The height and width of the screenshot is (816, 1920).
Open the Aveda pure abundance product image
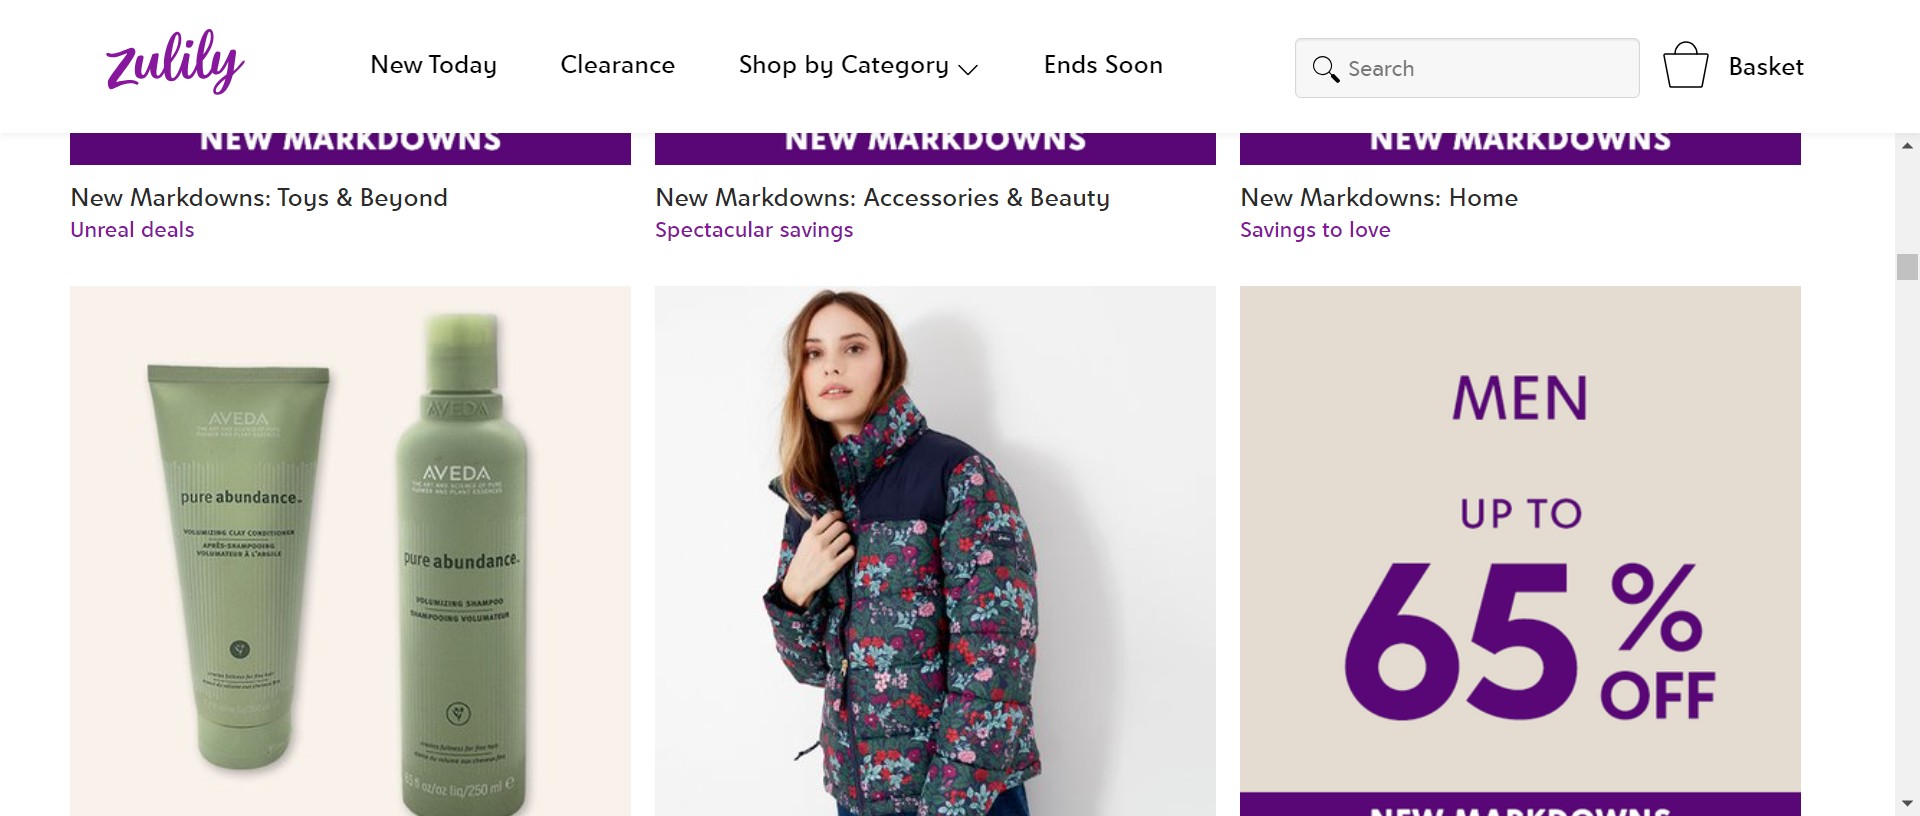click(350, 550)
